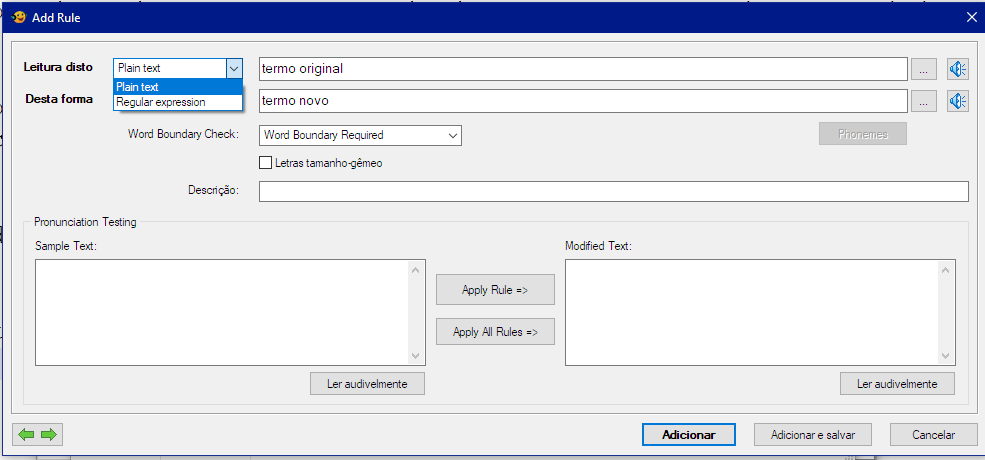985x460 pixels.
Task: Click the 'Adicionar' button
Action: 688,435
